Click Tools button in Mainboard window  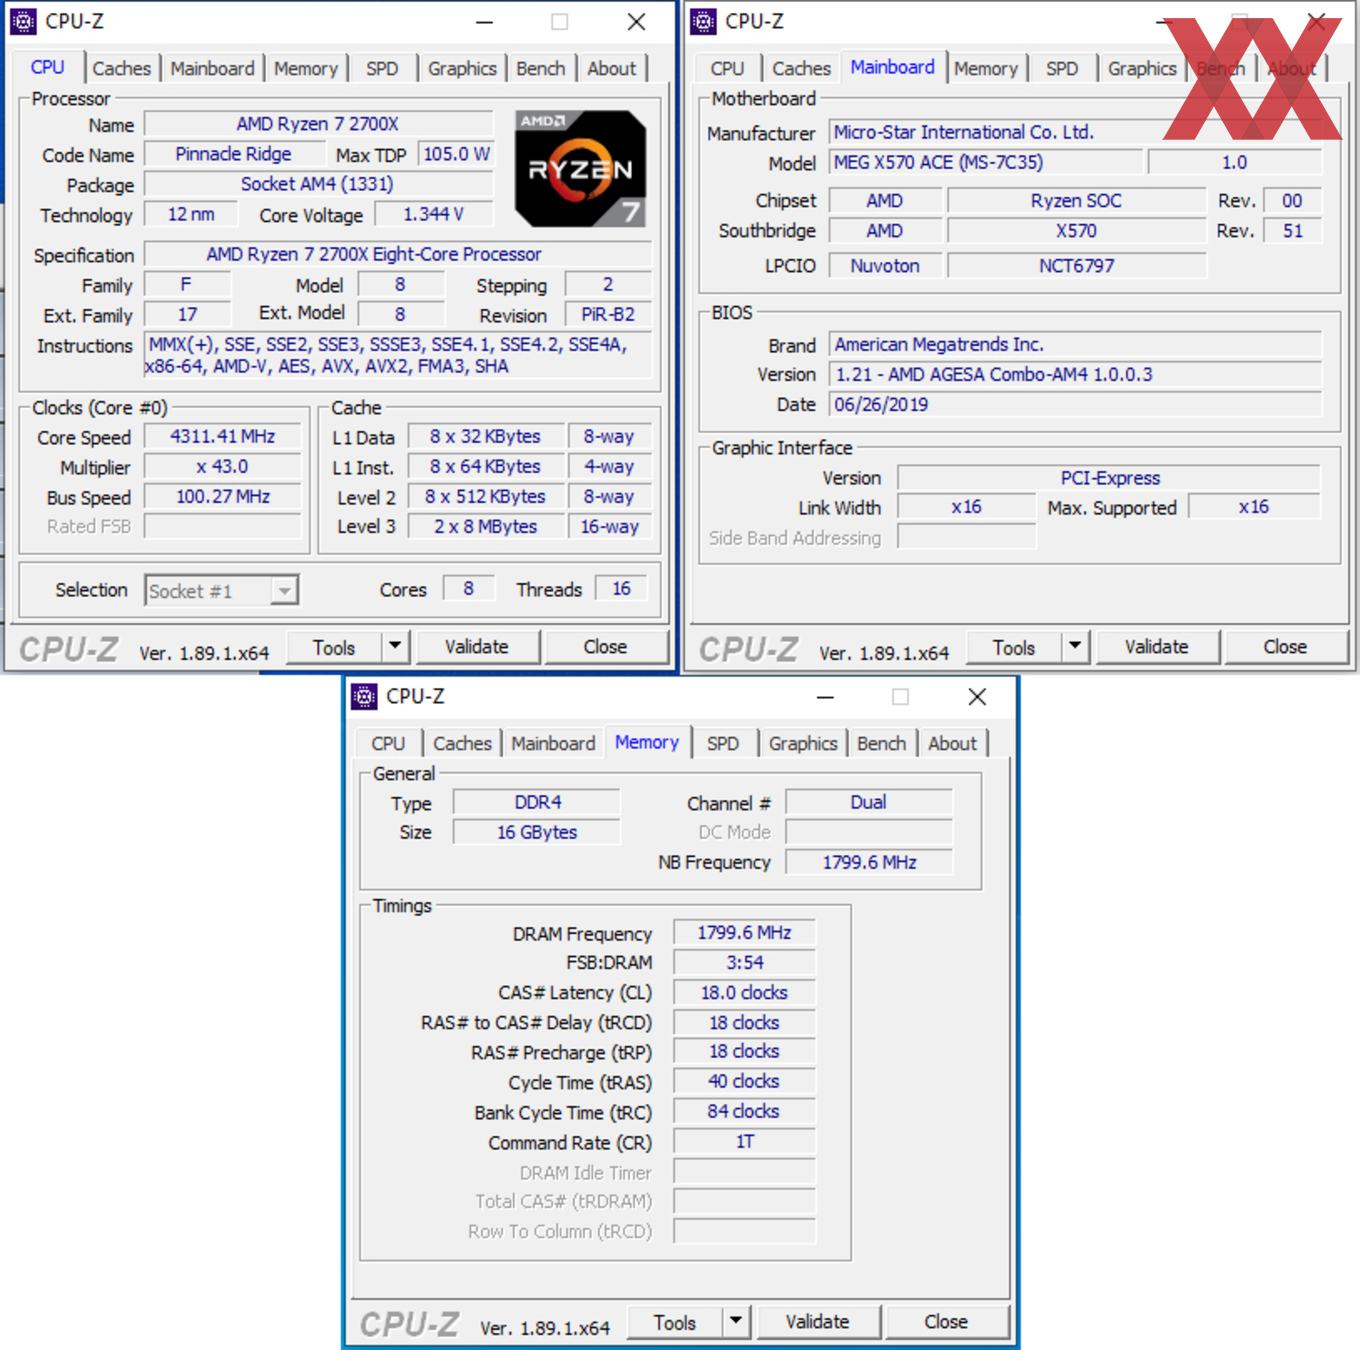[1014, 647]
